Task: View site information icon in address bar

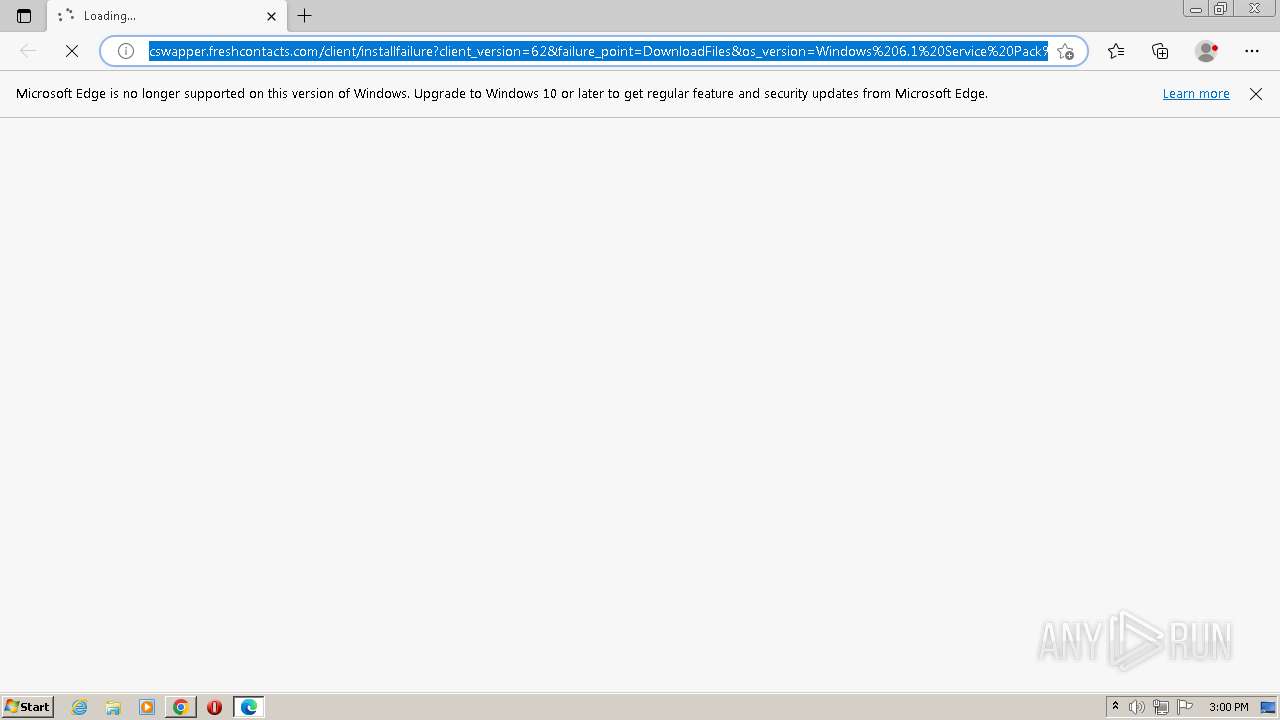Action: 126,51
